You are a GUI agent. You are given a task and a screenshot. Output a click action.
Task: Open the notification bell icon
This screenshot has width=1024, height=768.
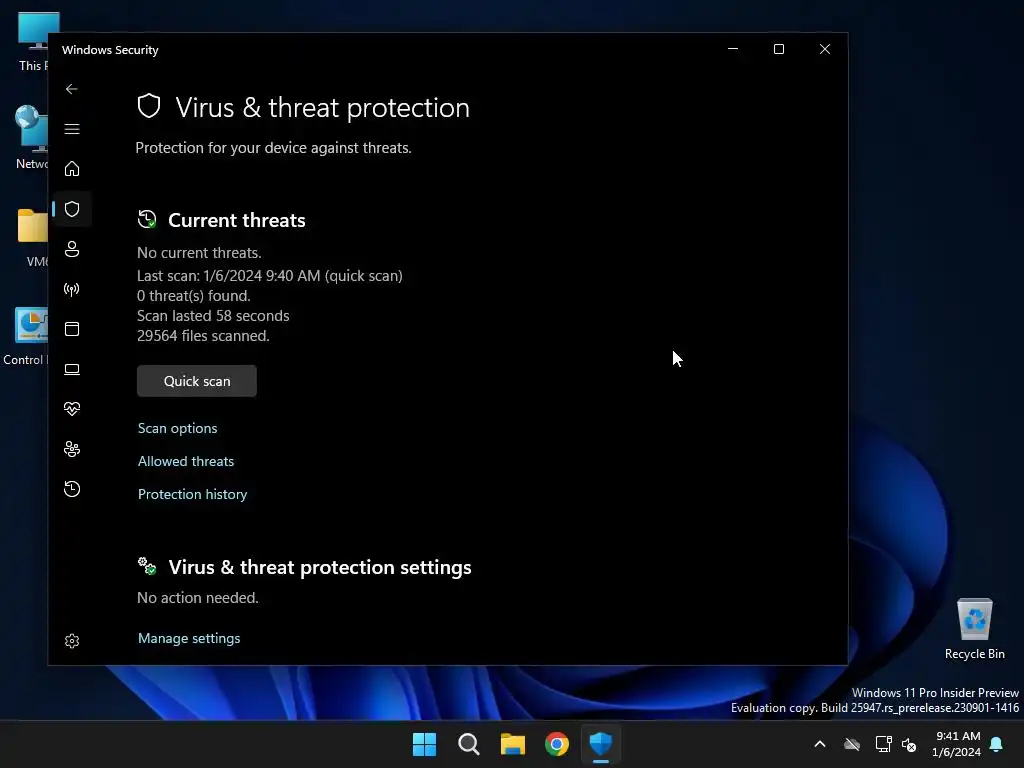tap(997, 744)
